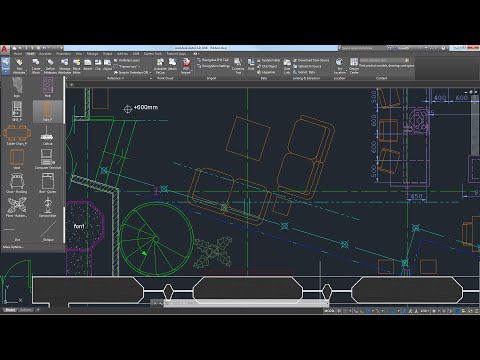Click the Insert block button

tap(6, 65)
